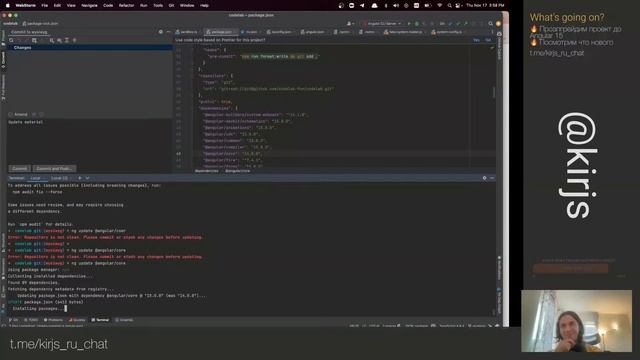This screenshot has width=640, height=360.
Task: Open the Git tool window tab at bottom
Action: (x=14, y=320)
